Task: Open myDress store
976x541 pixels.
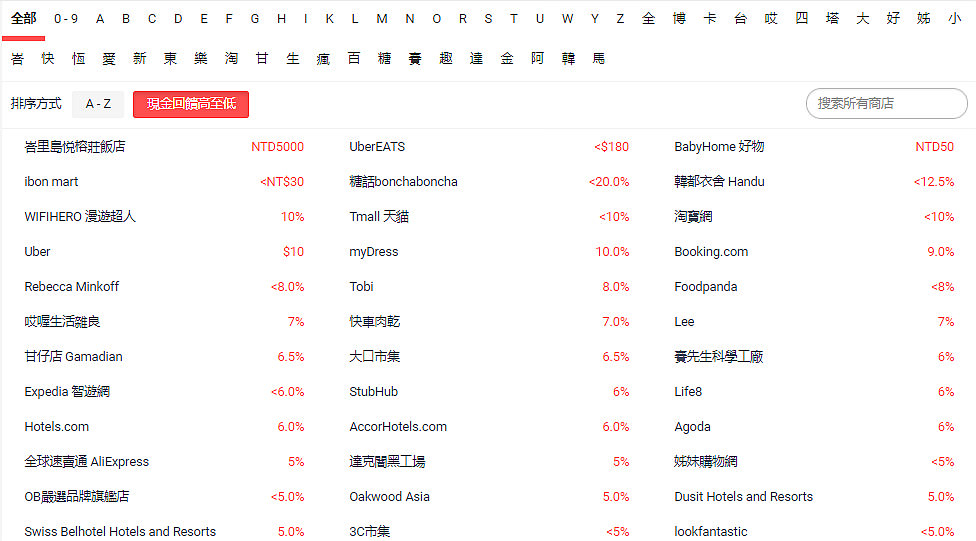Action: 373,252
